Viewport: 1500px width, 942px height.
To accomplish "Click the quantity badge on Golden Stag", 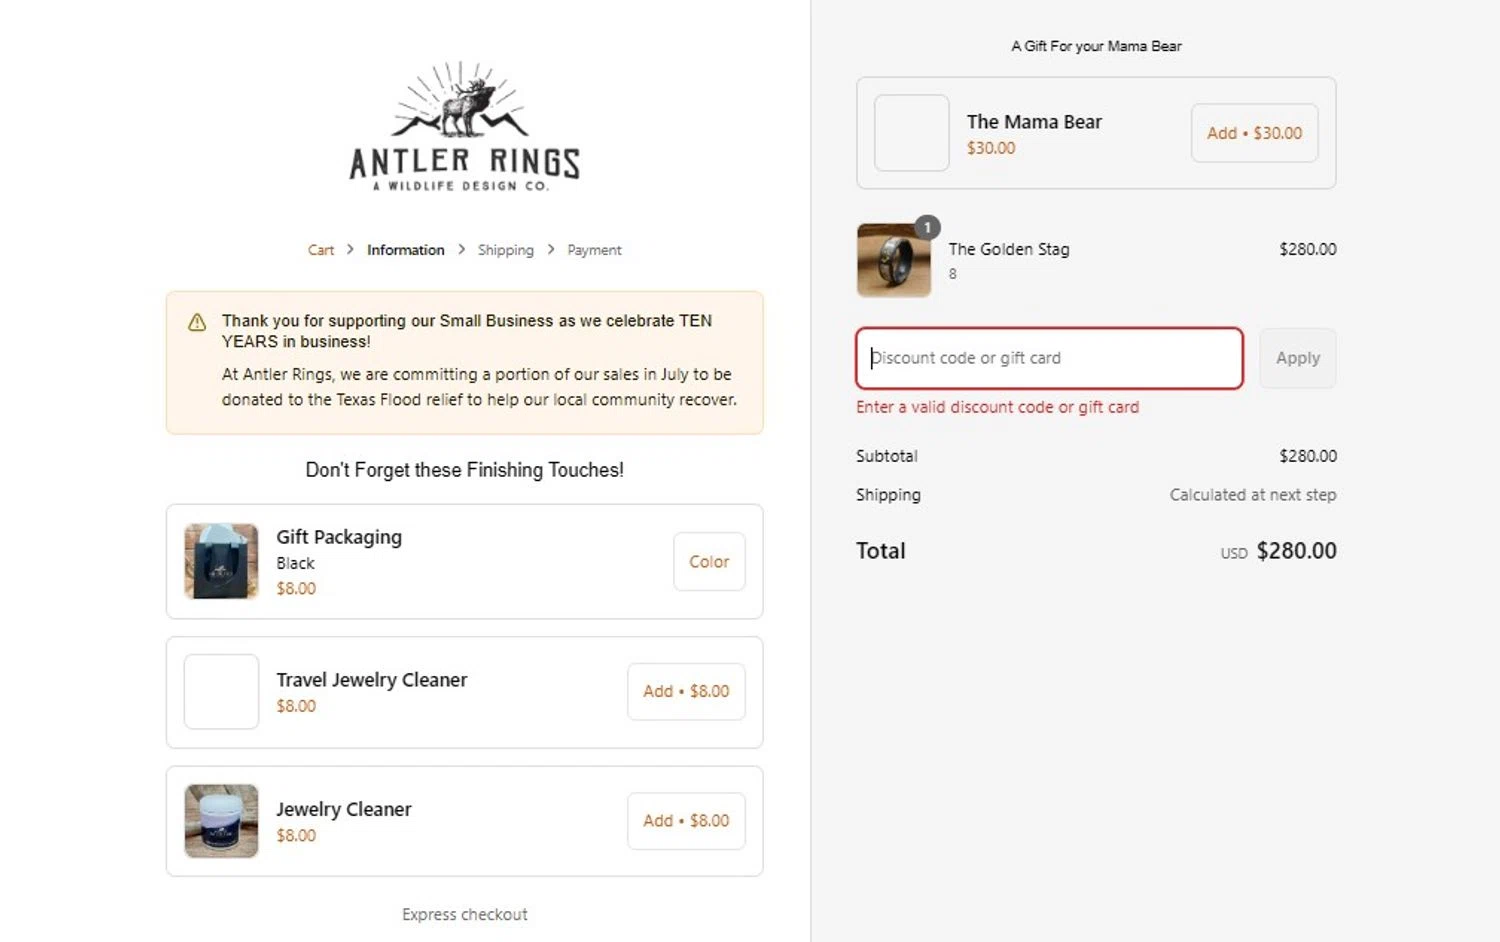I will coord(927,228).
